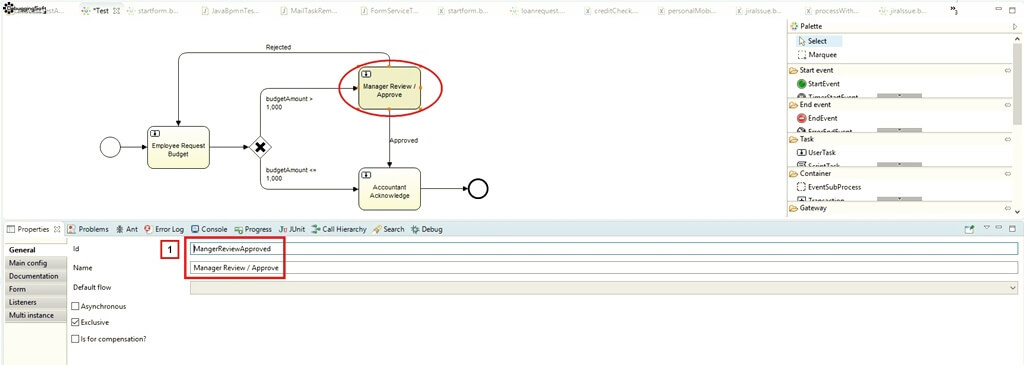Pick the StartEvent palette item
This screenshot has width=1024, height=365.
point(818,84)
